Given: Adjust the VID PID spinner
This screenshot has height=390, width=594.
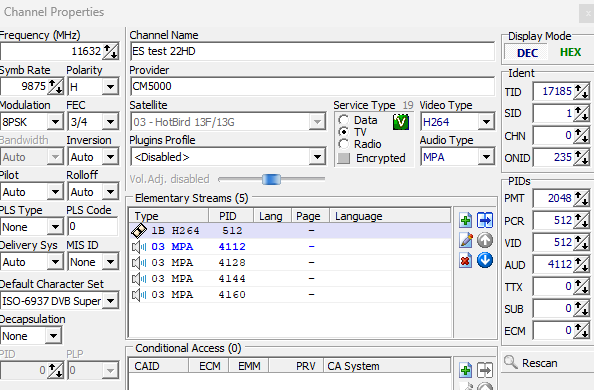Looking at the screenshot, I should (x=581, y=243).
